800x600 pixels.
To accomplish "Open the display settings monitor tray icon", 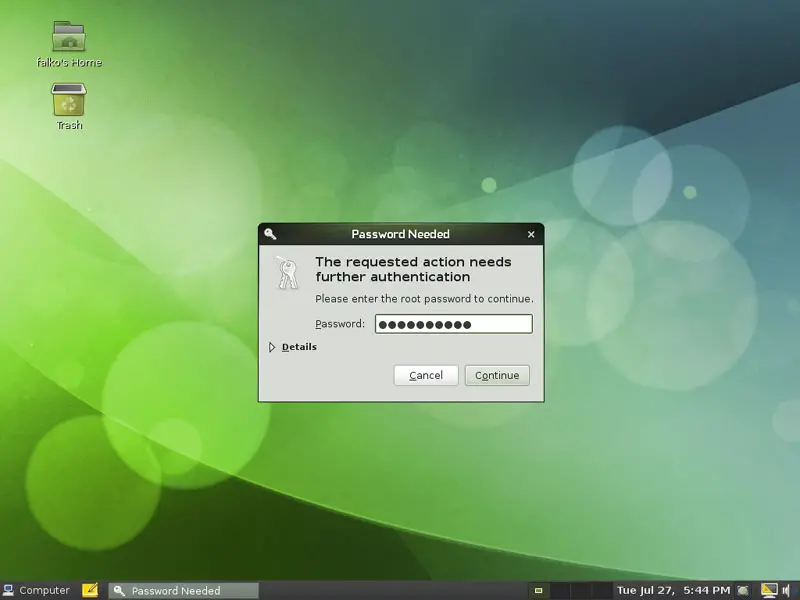I will click(769, 590).
